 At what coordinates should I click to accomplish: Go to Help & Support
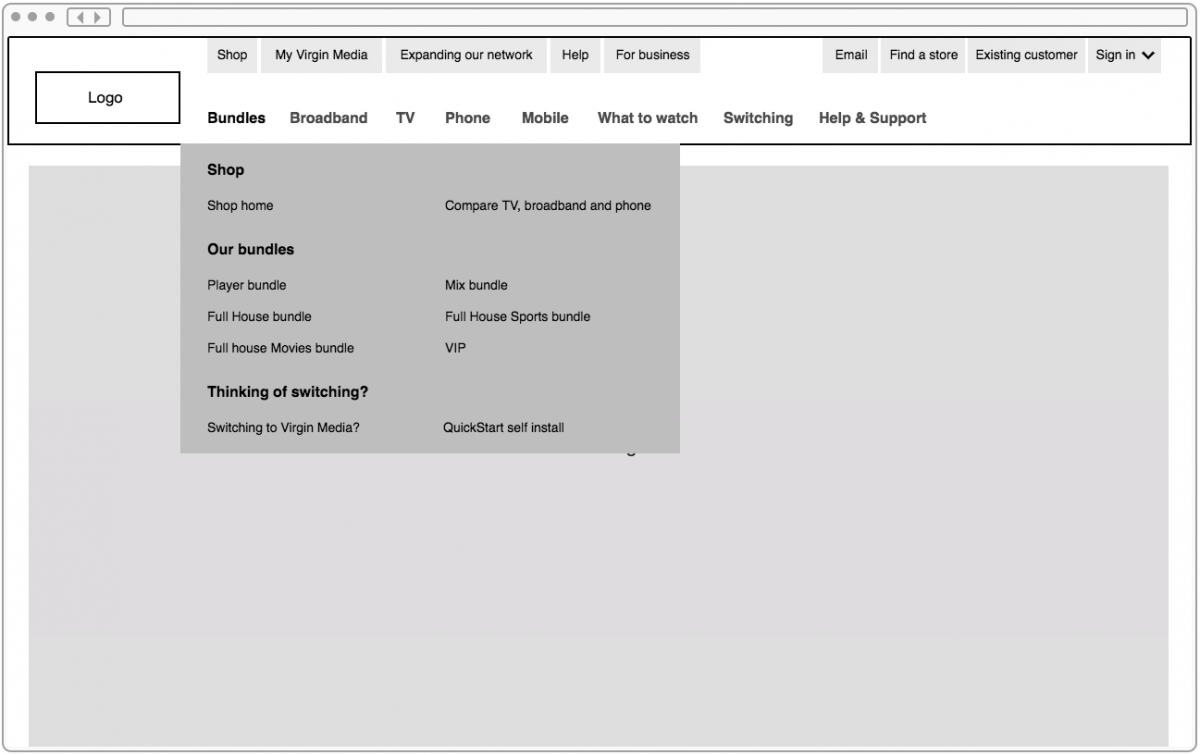coord(872,117)
